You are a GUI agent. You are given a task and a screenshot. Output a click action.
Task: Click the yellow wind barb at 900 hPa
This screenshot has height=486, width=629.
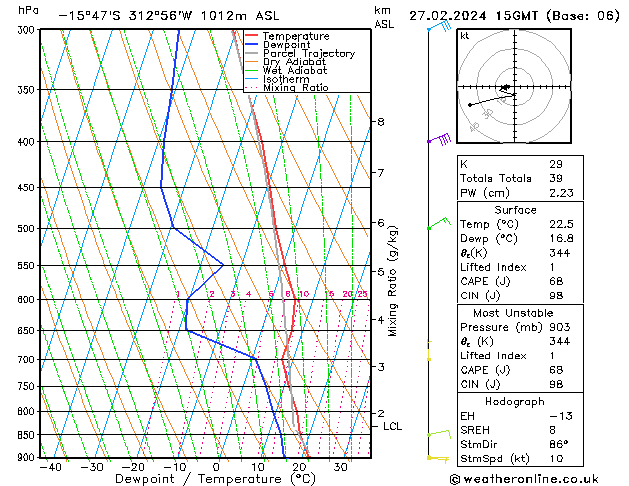(x=436, y=458)
